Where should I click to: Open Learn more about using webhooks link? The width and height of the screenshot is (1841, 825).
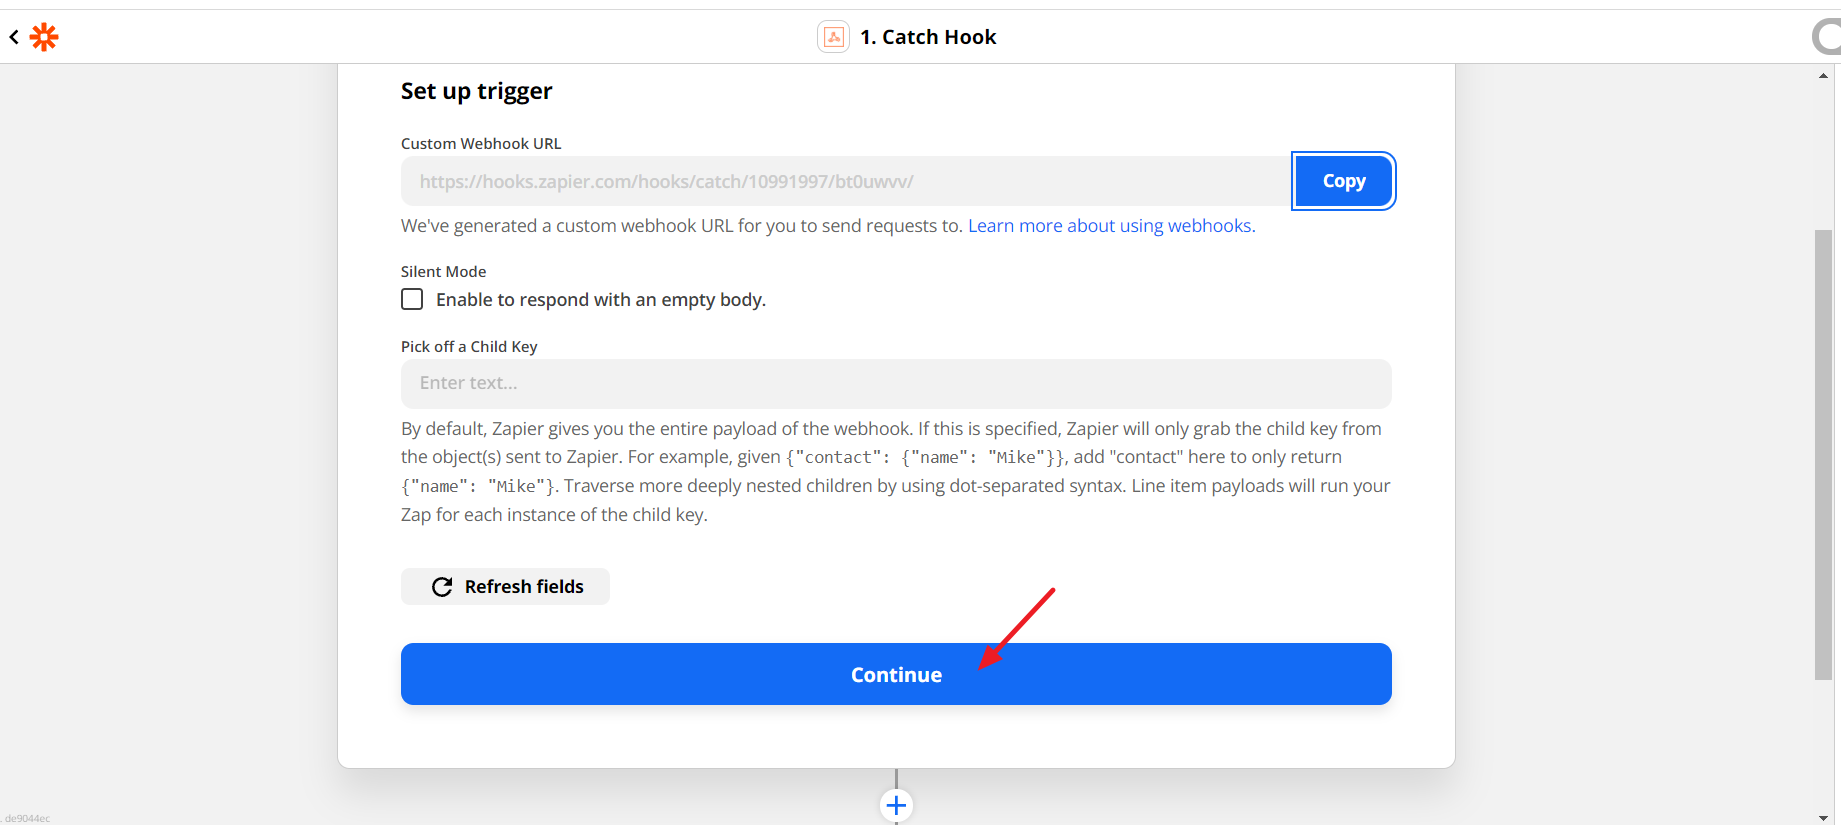(x=1111, y=226)
